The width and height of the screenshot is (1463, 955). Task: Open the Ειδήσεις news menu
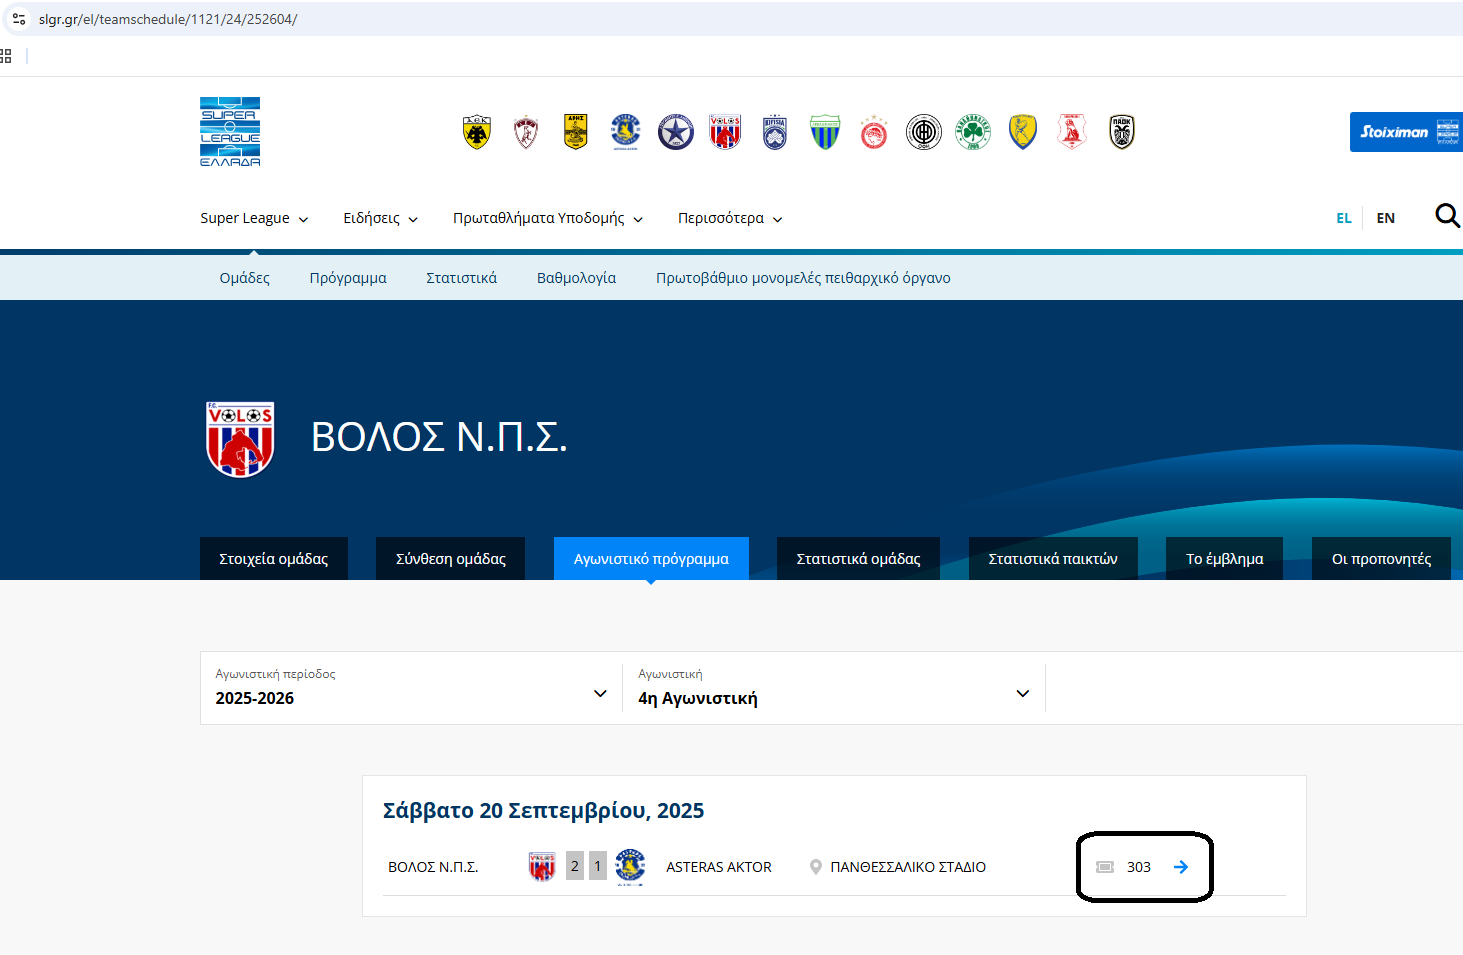click(x=380, y=218)
